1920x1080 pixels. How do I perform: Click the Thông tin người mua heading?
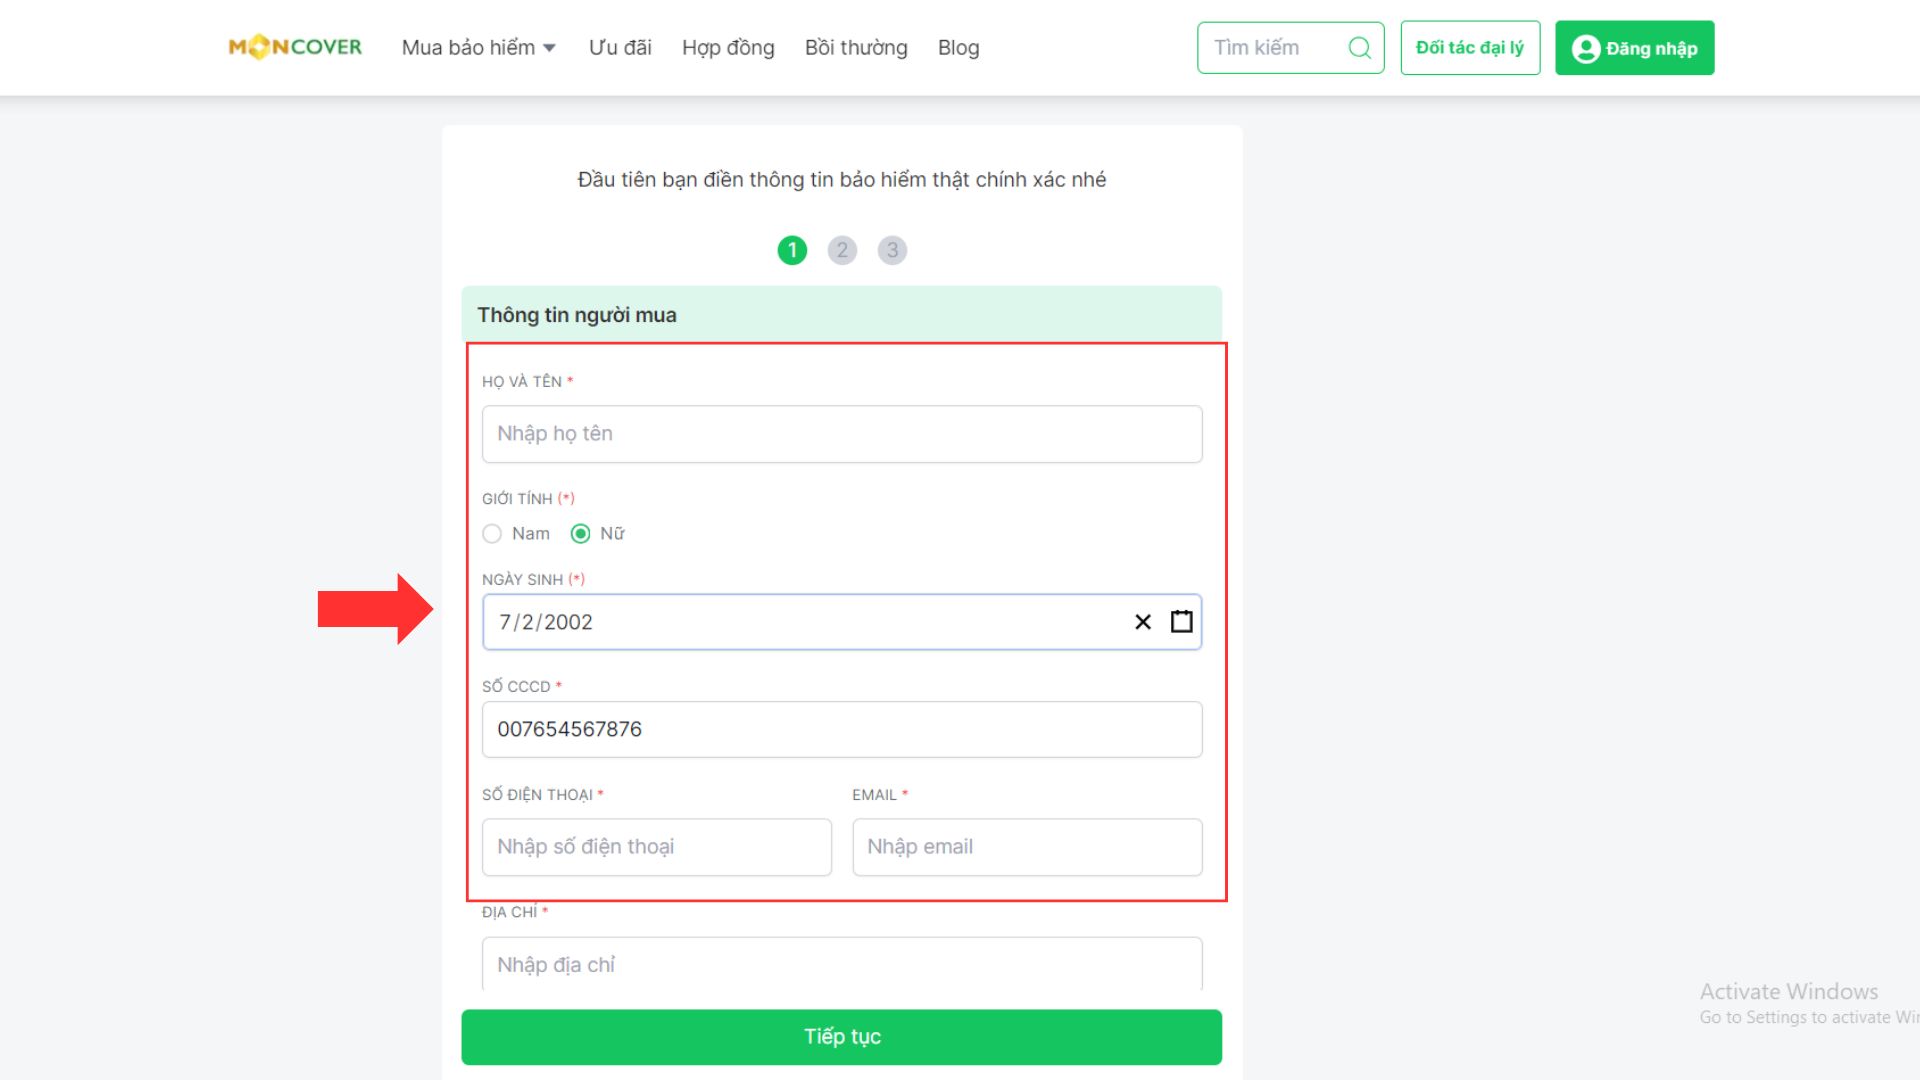(x=577, y=315)
